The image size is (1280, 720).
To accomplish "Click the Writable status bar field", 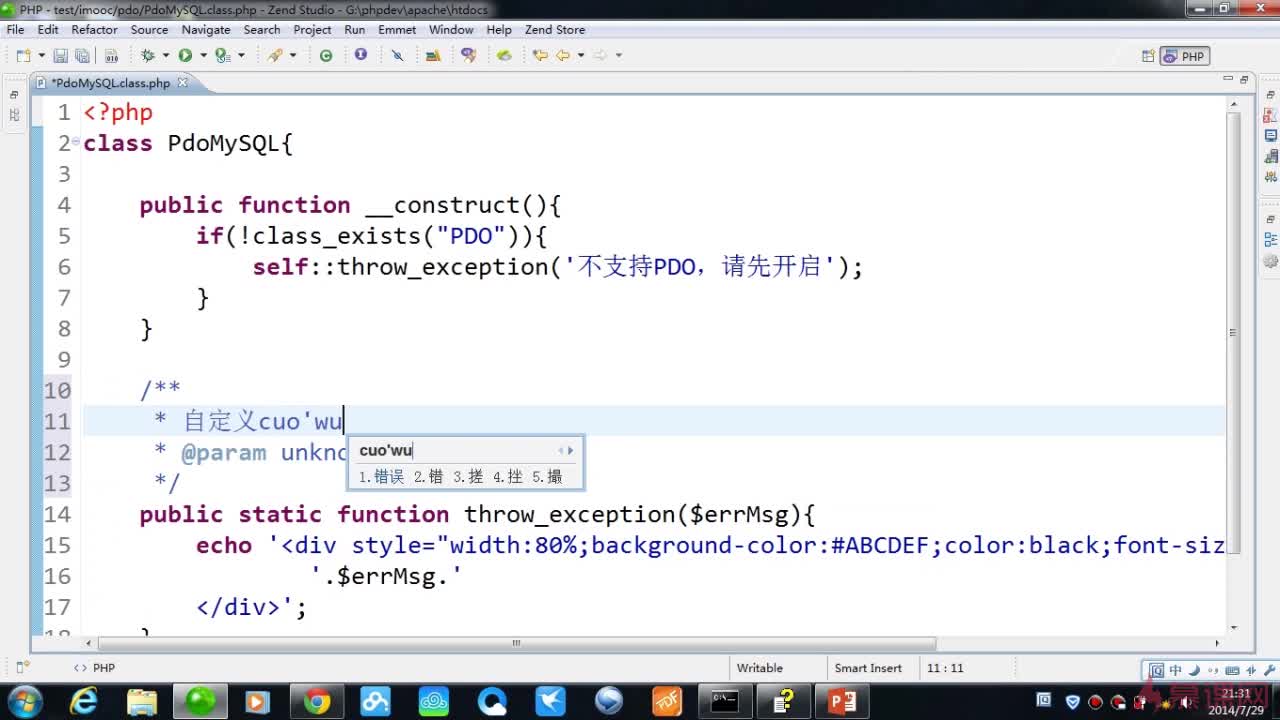I will coord(760,668).
